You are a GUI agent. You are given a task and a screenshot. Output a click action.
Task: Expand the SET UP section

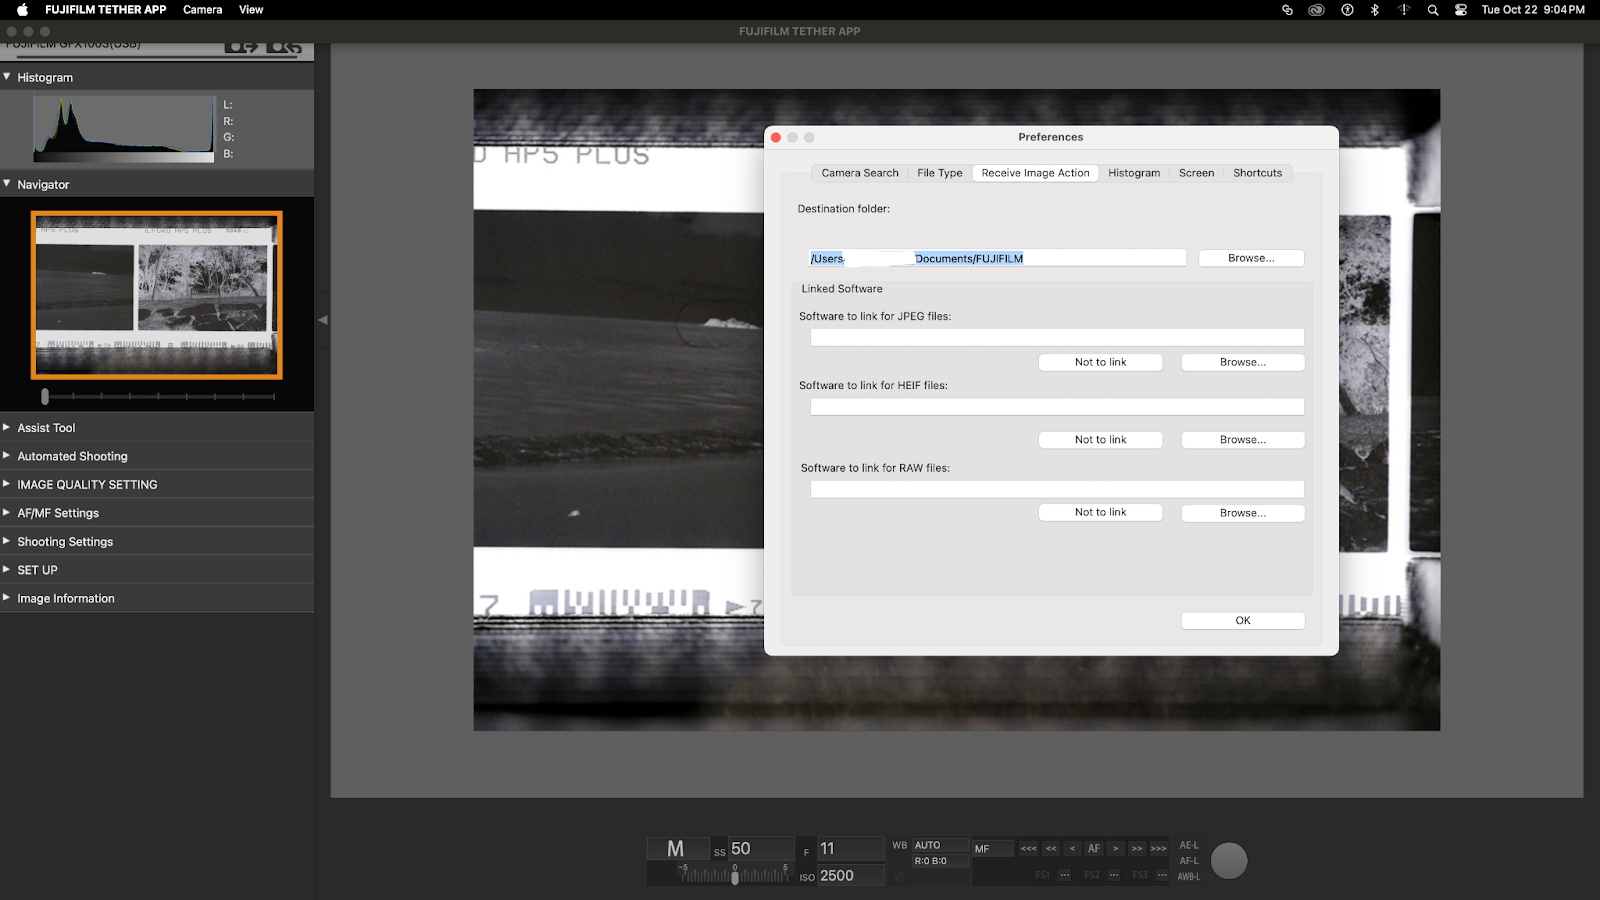point(7,570)
